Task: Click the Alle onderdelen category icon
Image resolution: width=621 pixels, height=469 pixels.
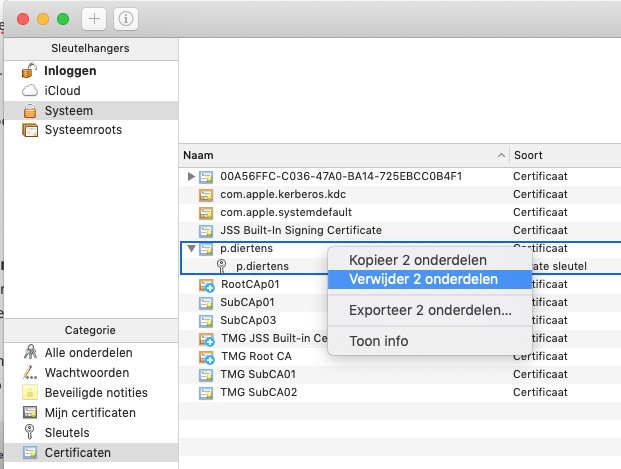Action: [30, 353]
